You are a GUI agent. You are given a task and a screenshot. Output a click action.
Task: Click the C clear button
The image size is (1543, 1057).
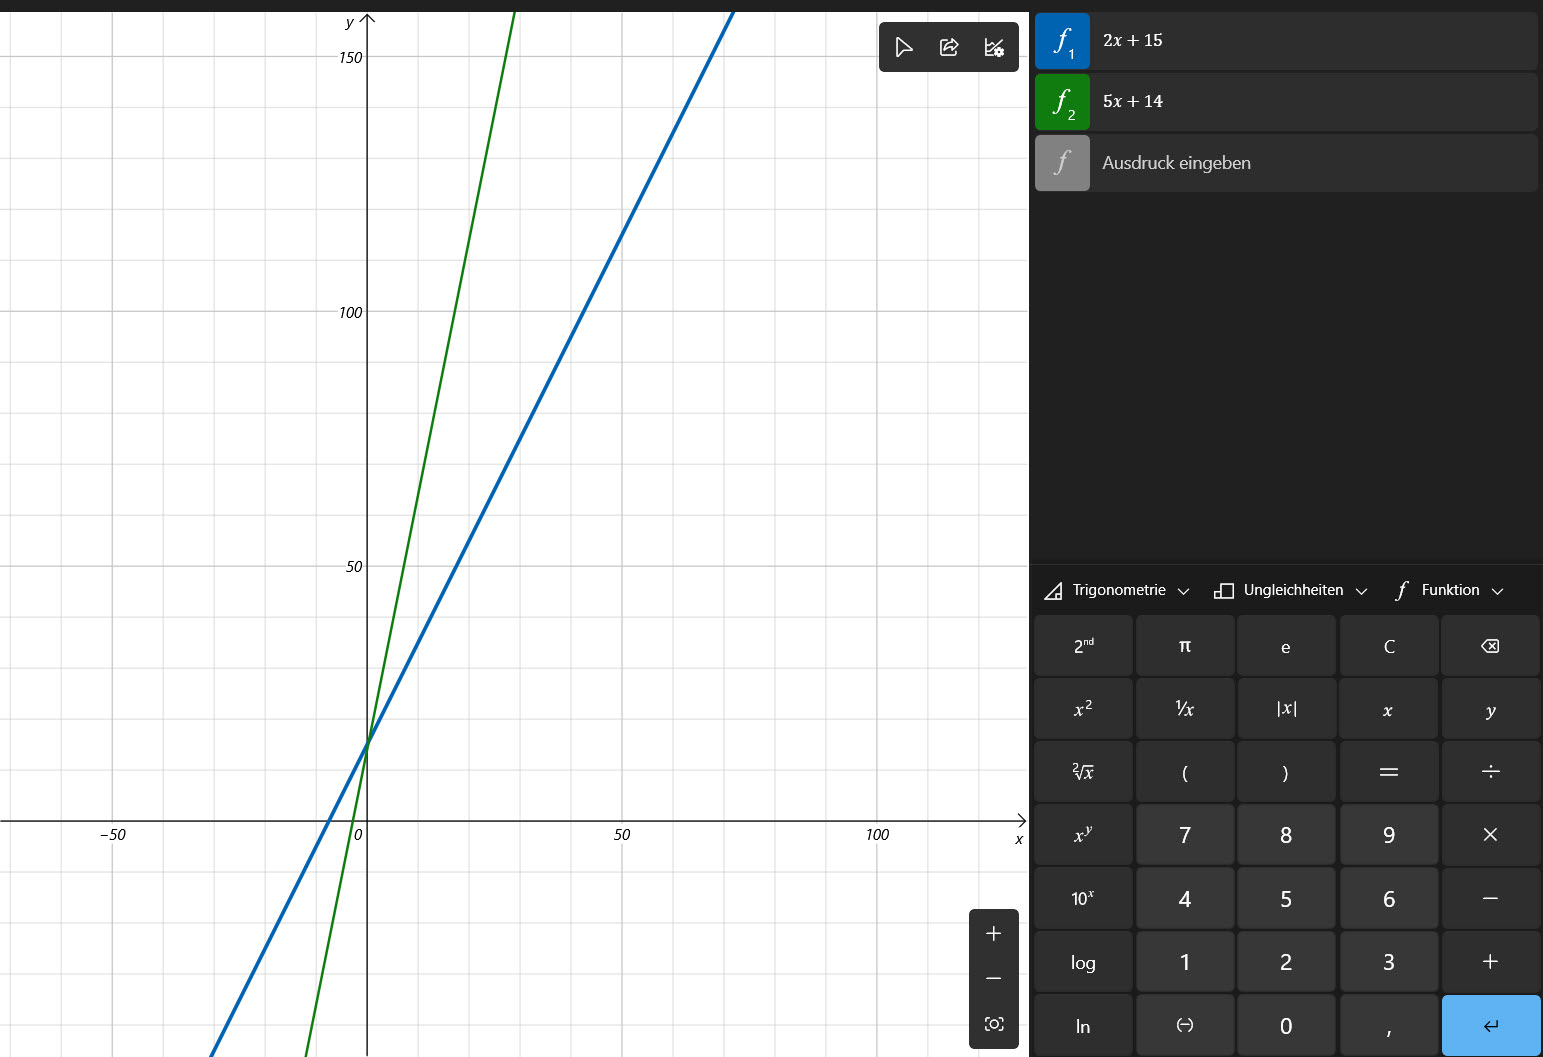coord(1388,646)
